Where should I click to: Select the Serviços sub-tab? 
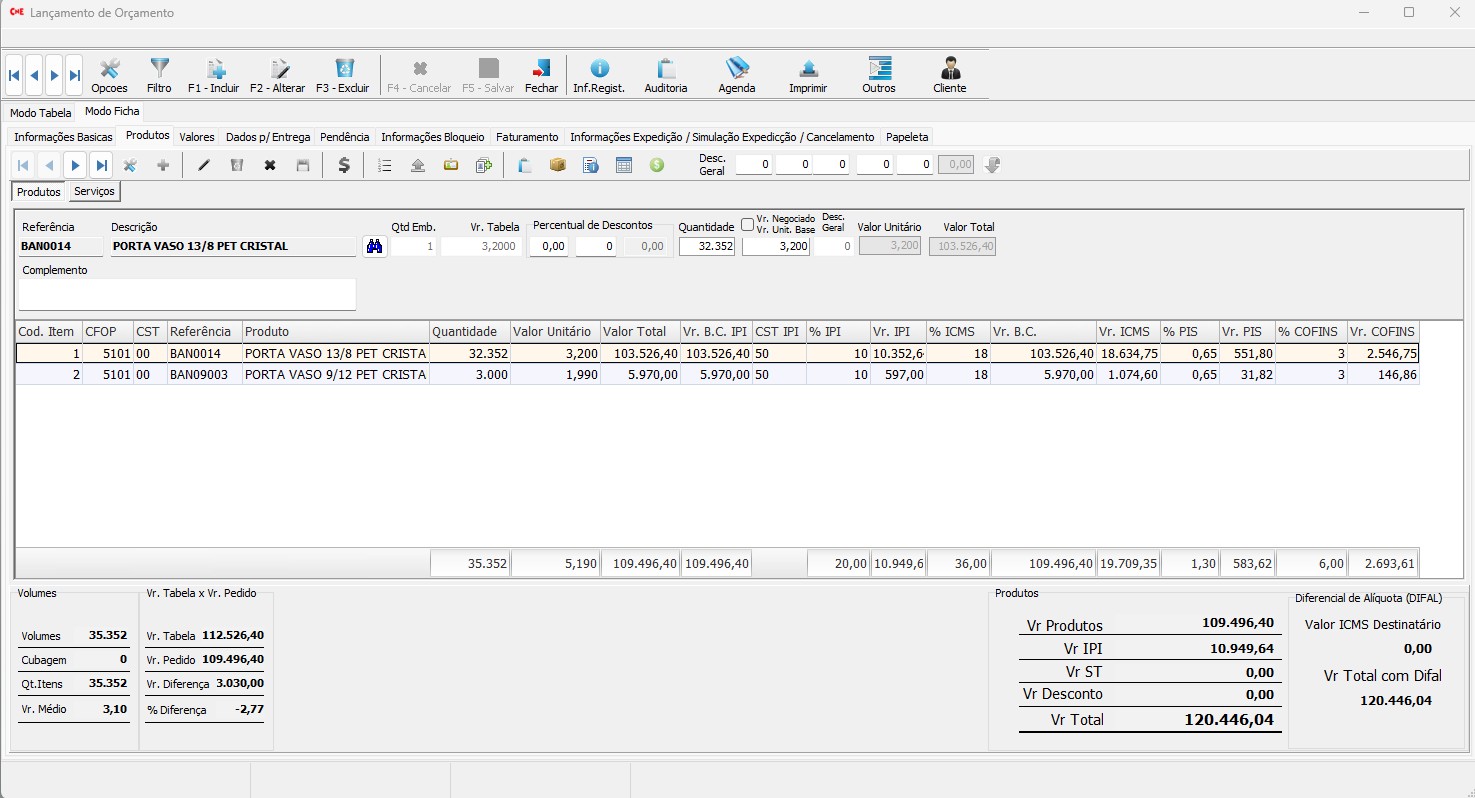(x=94, y=191)
